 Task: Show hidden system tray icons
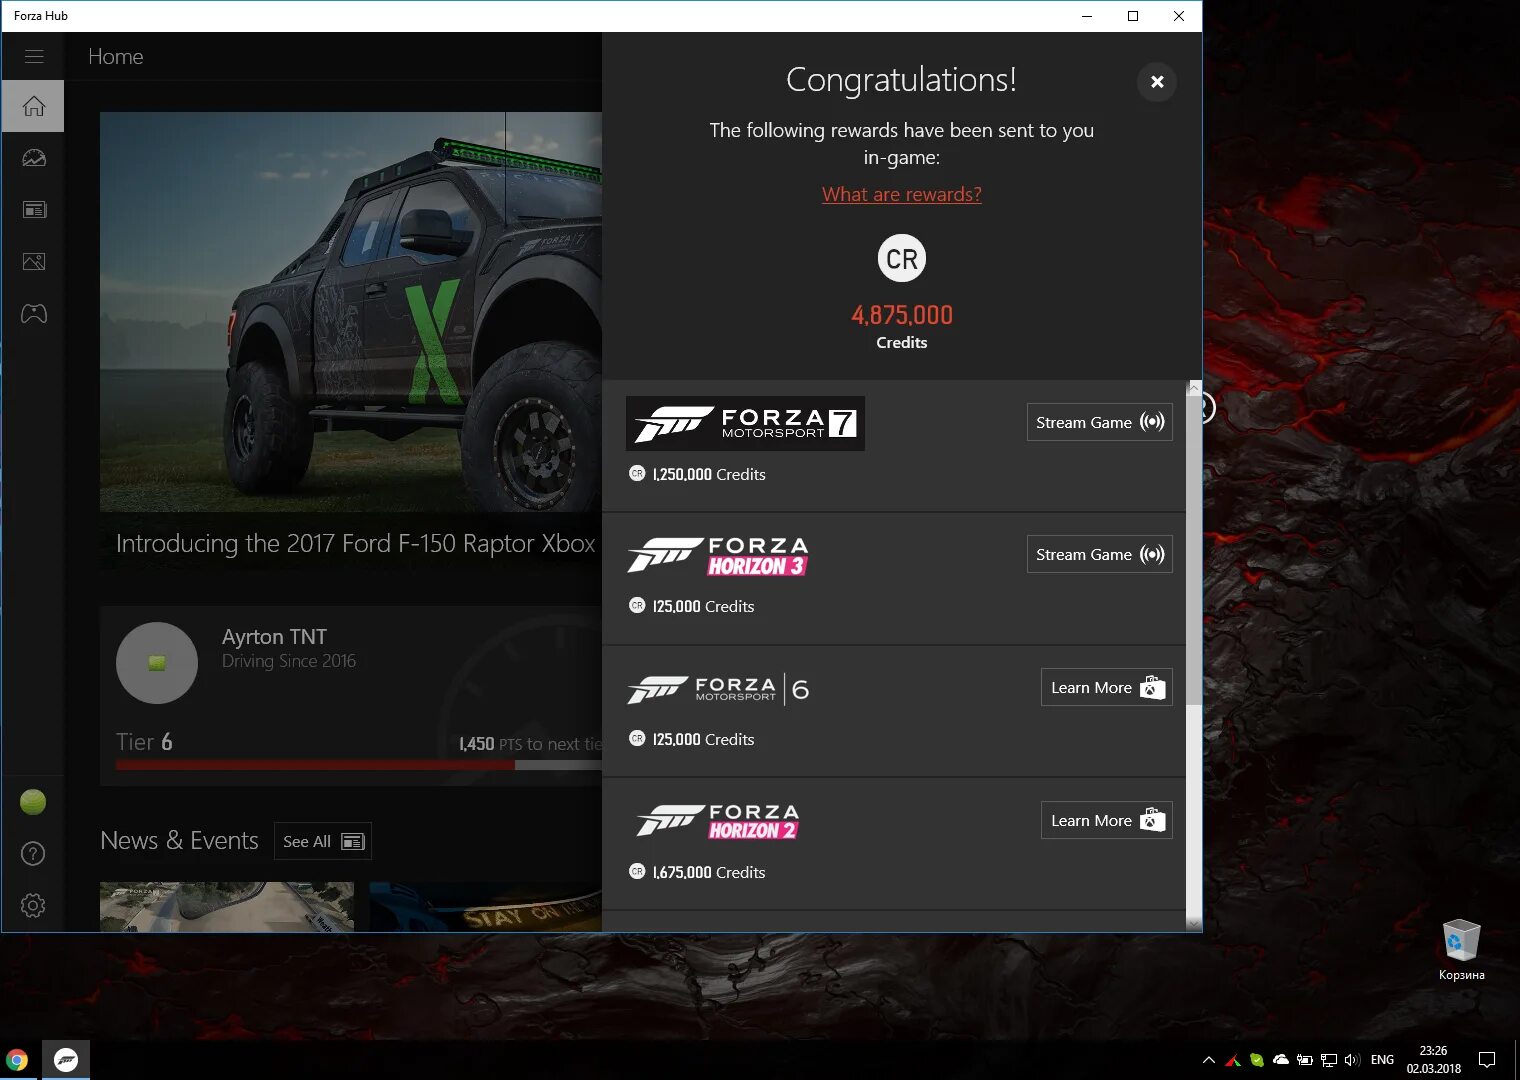1209,1060
